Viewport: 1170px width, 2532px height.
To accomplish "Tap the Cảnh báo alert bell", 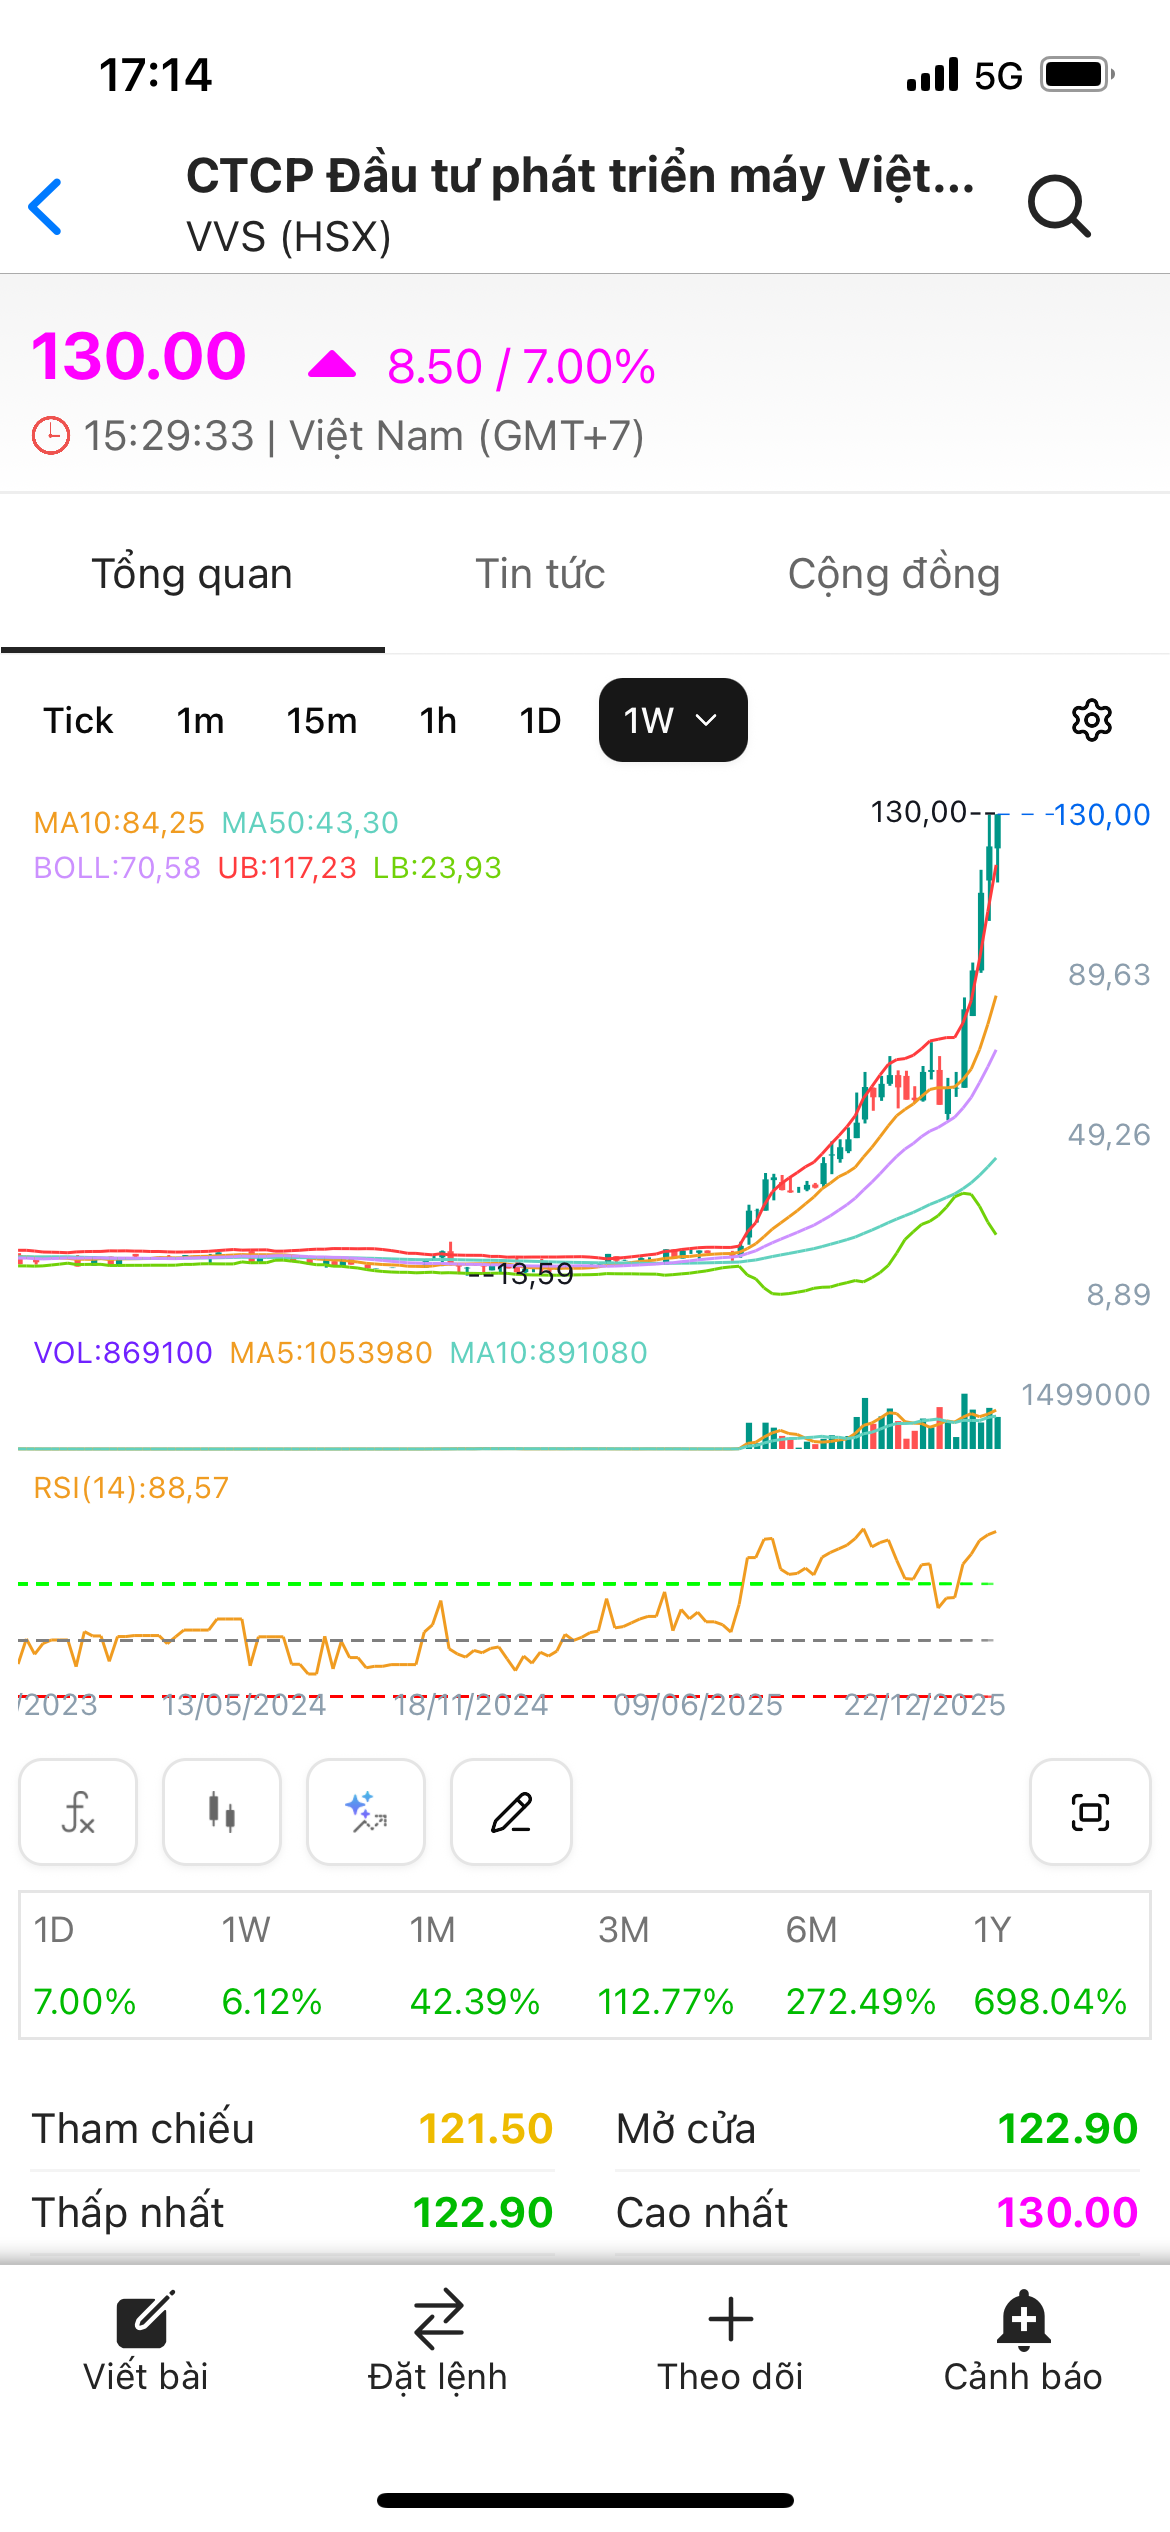I will coord(1023,2342).
